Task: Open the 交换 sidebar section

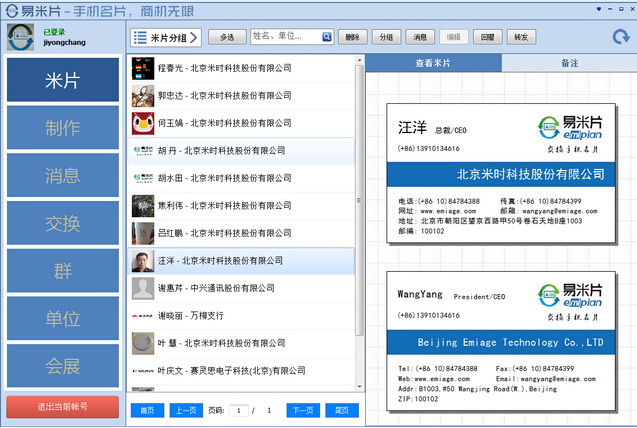Action: pyautogui.click(x=63, y=223)
